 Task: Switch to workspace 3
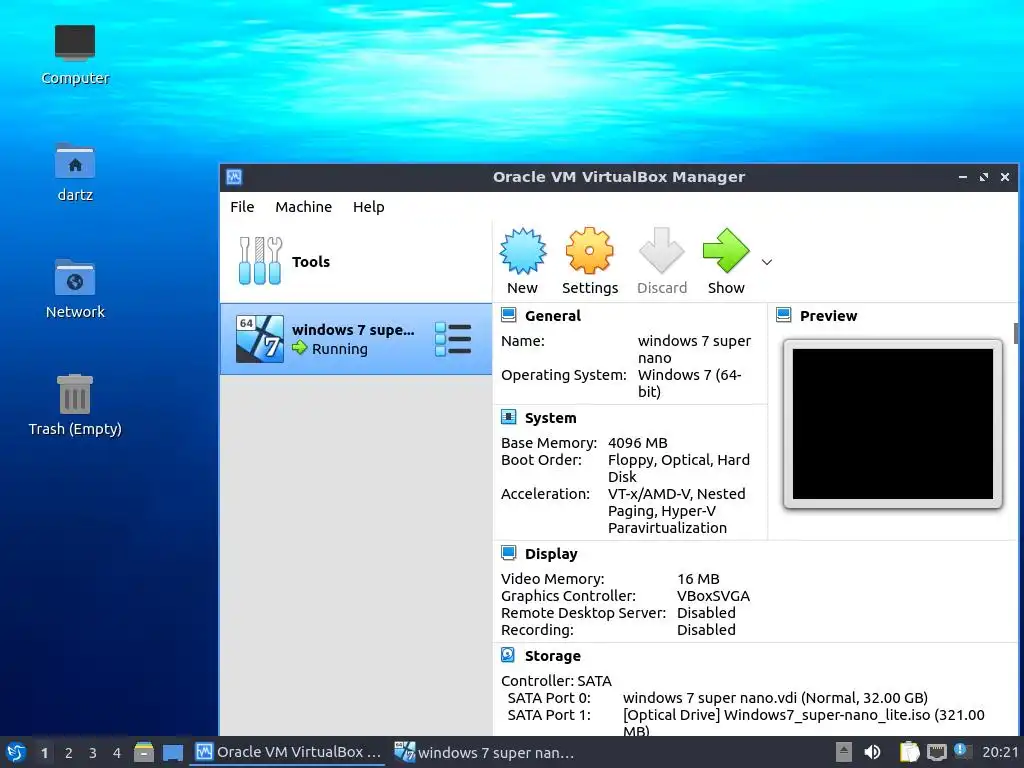(93, 753)
